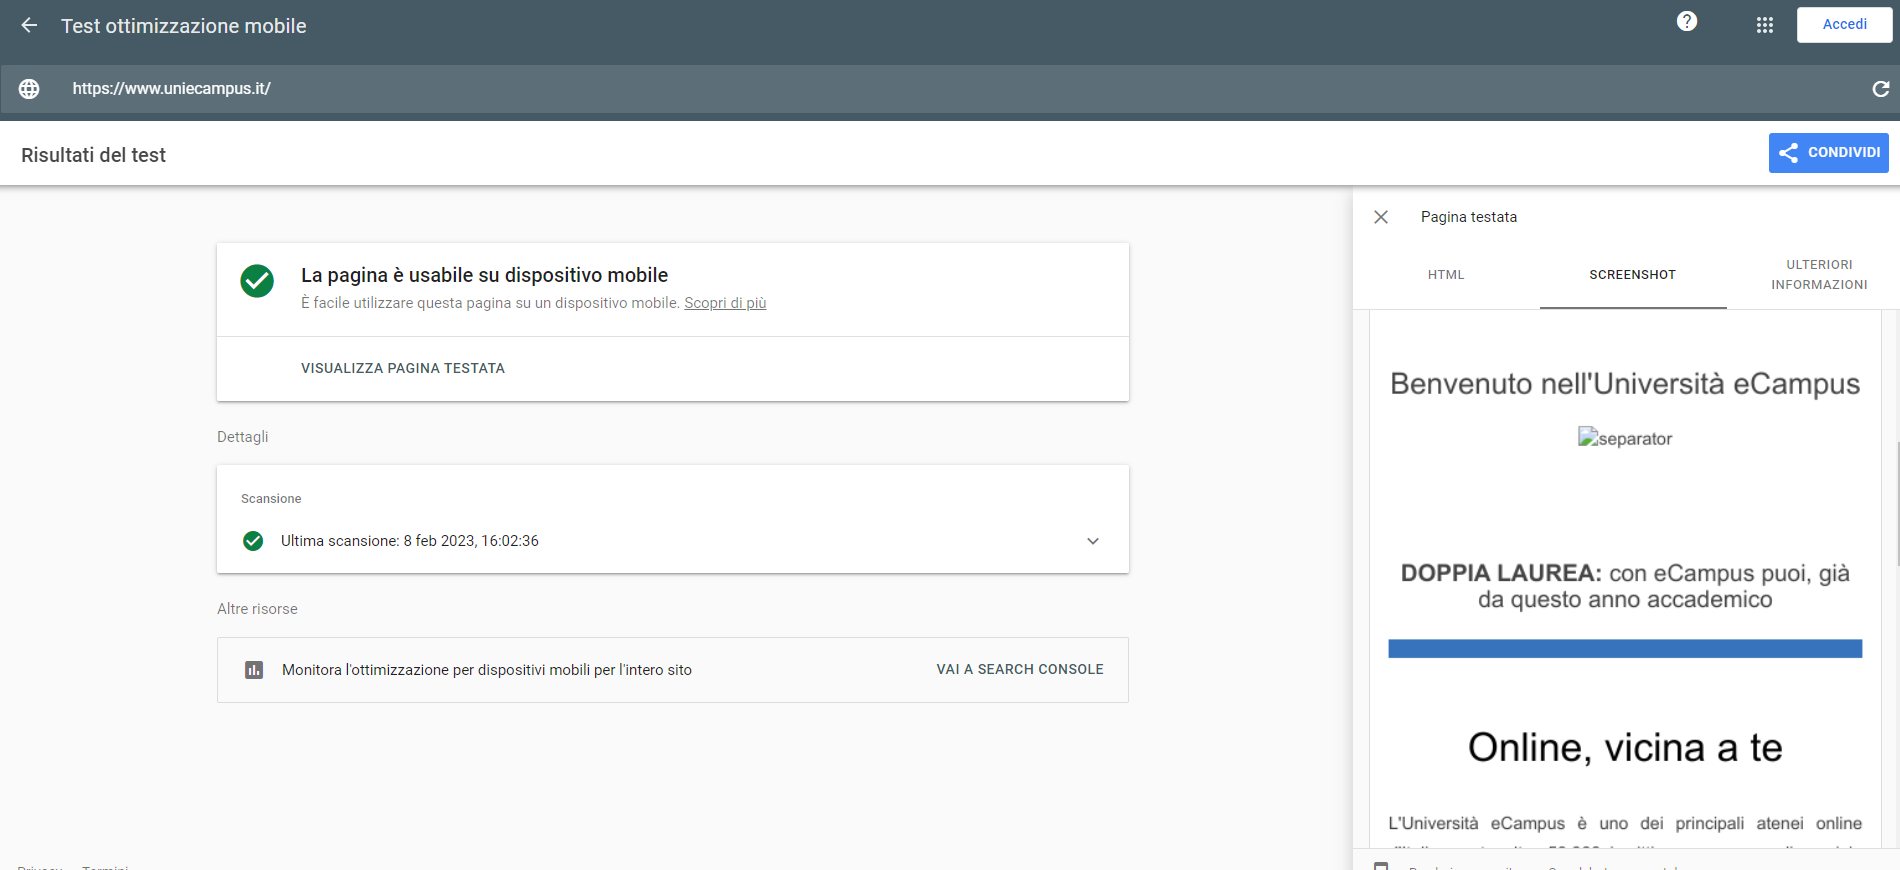Click the screenshot panel vertical scrollbar
Viewport: 1900px width, 870px height.
(x=1897, y=502)
